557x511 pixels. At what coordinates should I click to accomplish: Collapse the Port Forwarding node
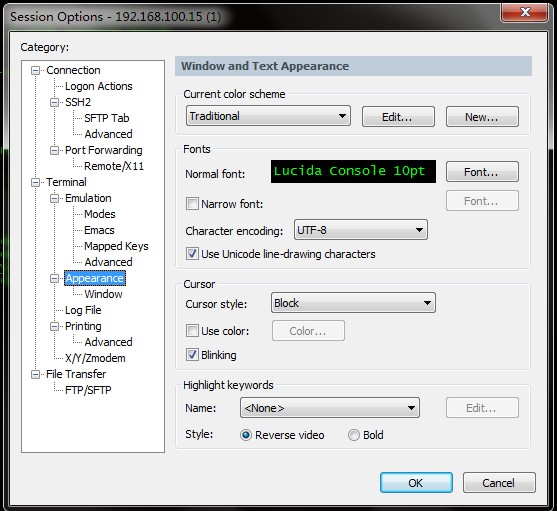tap(54, 150)
